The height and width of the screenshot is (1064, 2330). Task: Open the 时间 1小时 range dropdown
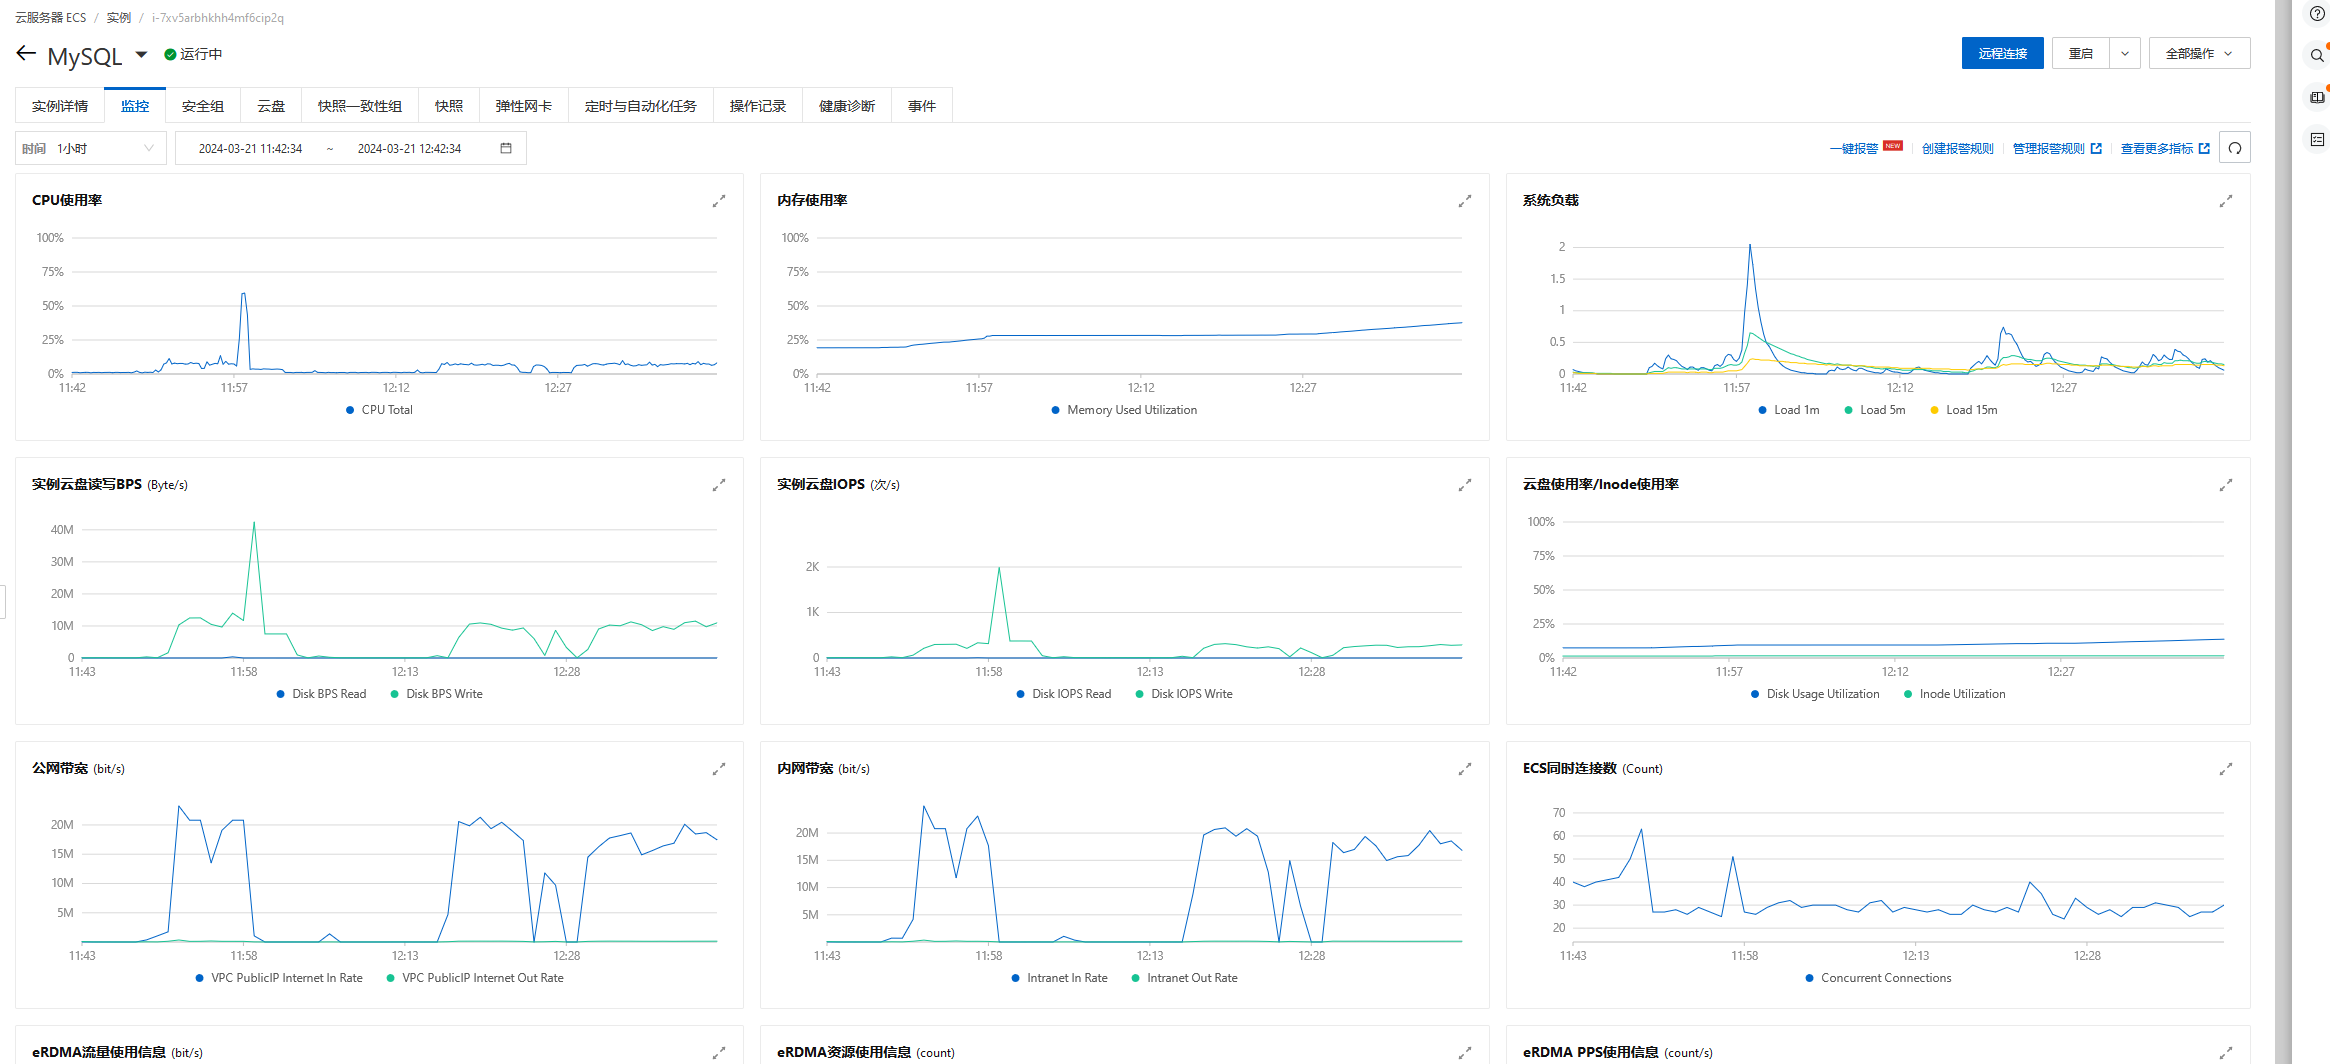click(x=91, y=148)
